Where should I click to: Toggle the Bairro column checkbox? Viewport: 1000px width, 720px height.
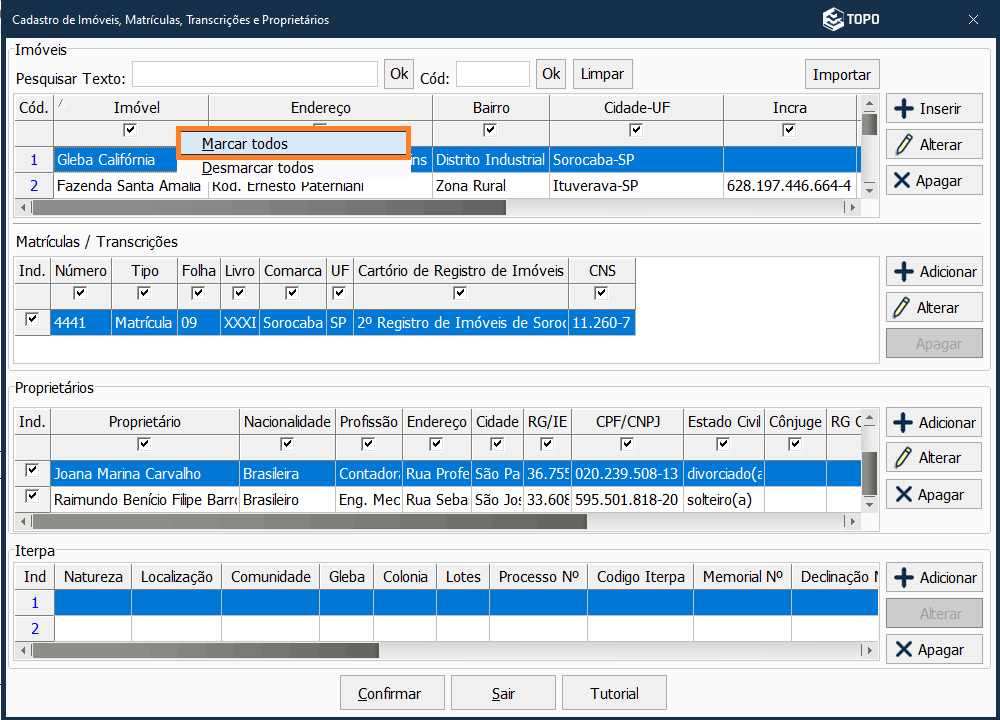click(490, 130)
